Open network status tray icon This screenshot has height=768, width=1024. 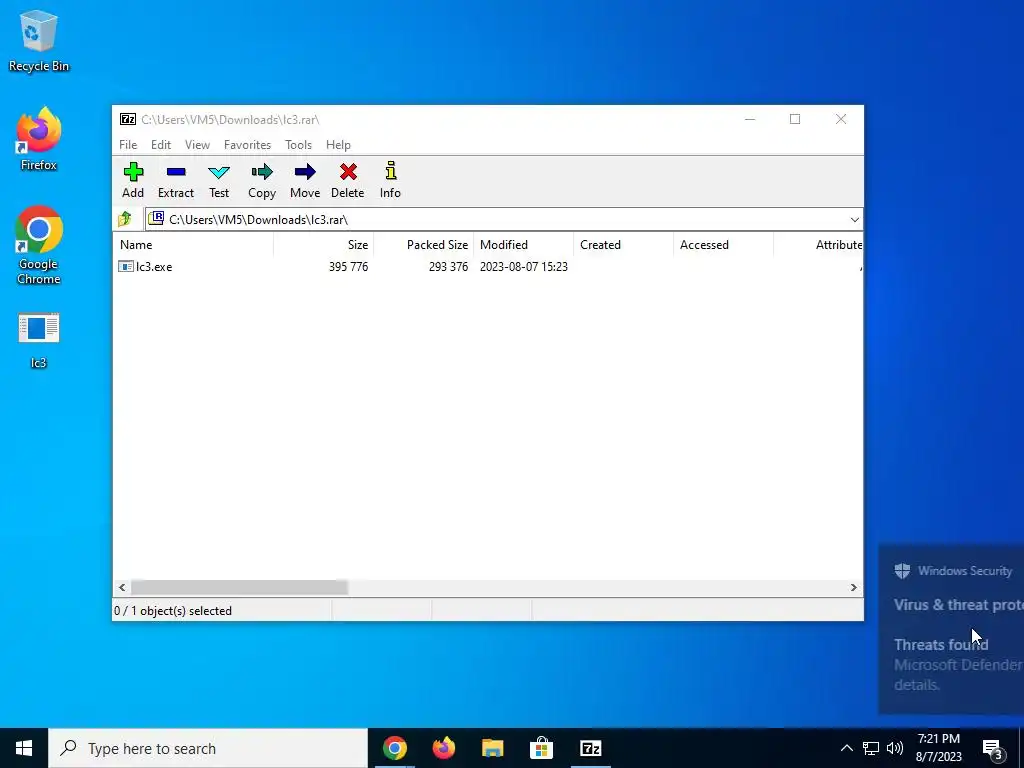pyautogui.click(x=871, y=748)
